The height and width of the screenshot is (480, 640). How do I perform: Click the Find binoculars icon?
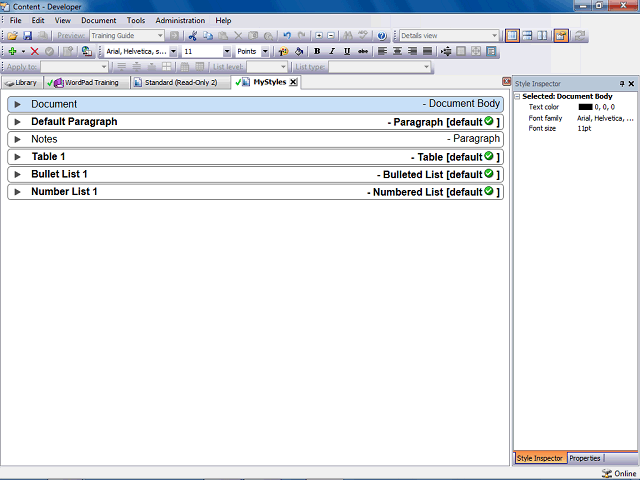348,36
